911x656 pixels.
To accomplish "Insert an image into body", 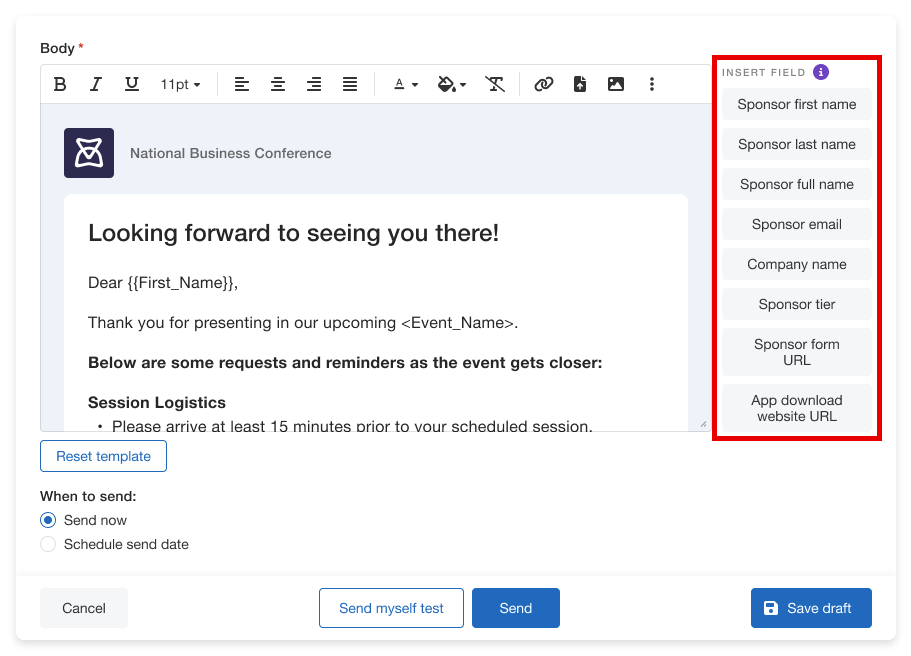I will coord(616,85).
